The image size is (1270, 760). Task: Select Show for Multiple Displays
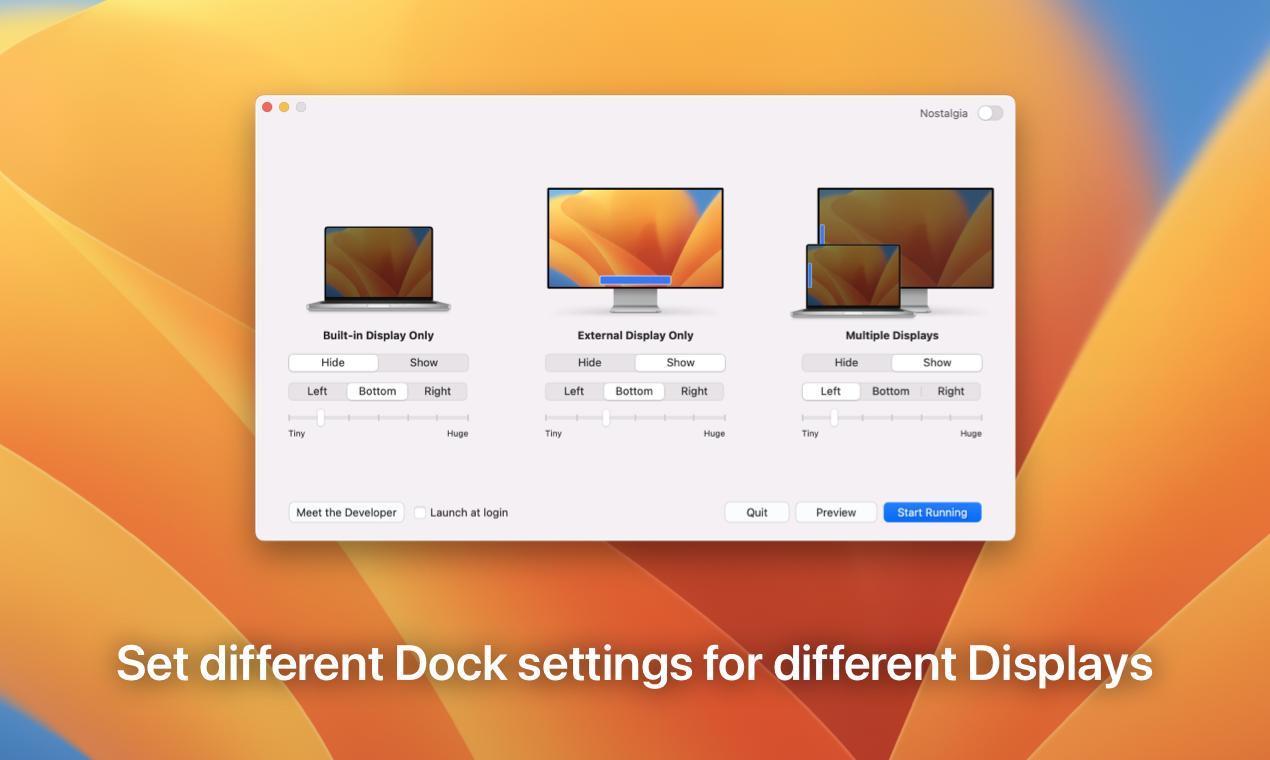pyautogui.click(x=937, y=363)
